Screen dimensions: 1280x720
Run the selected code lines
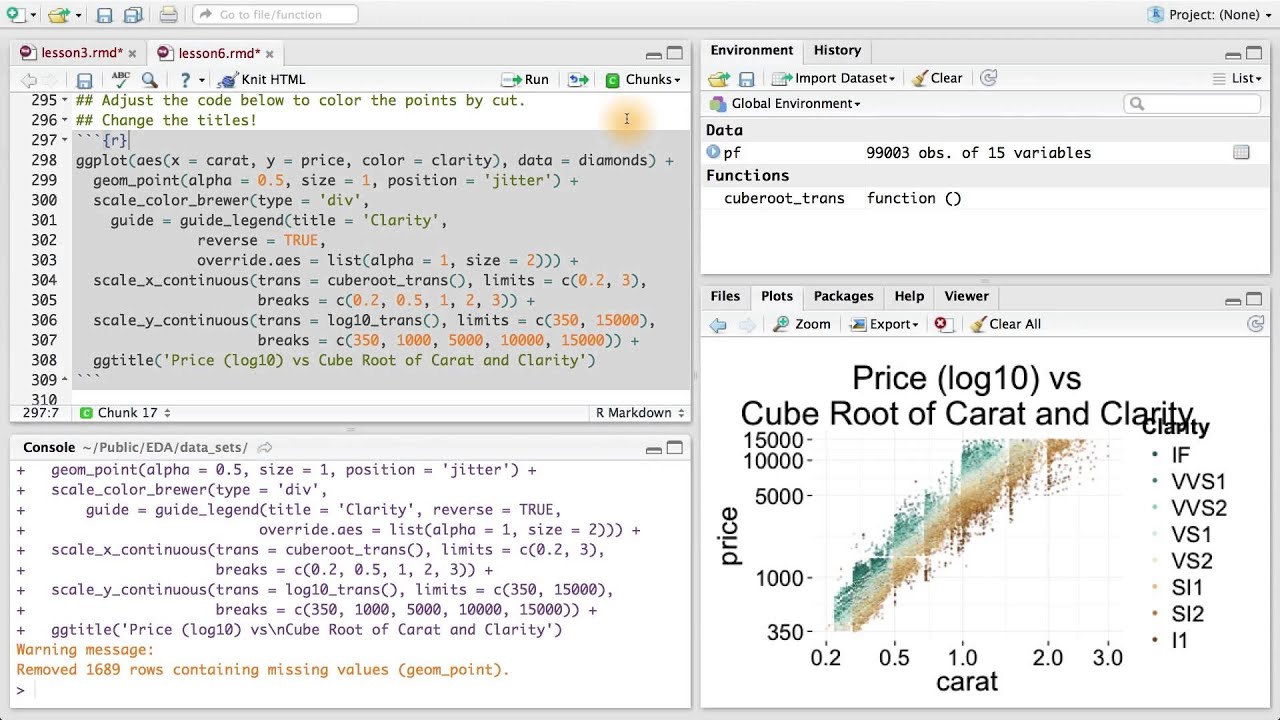[x=525, y=80]
